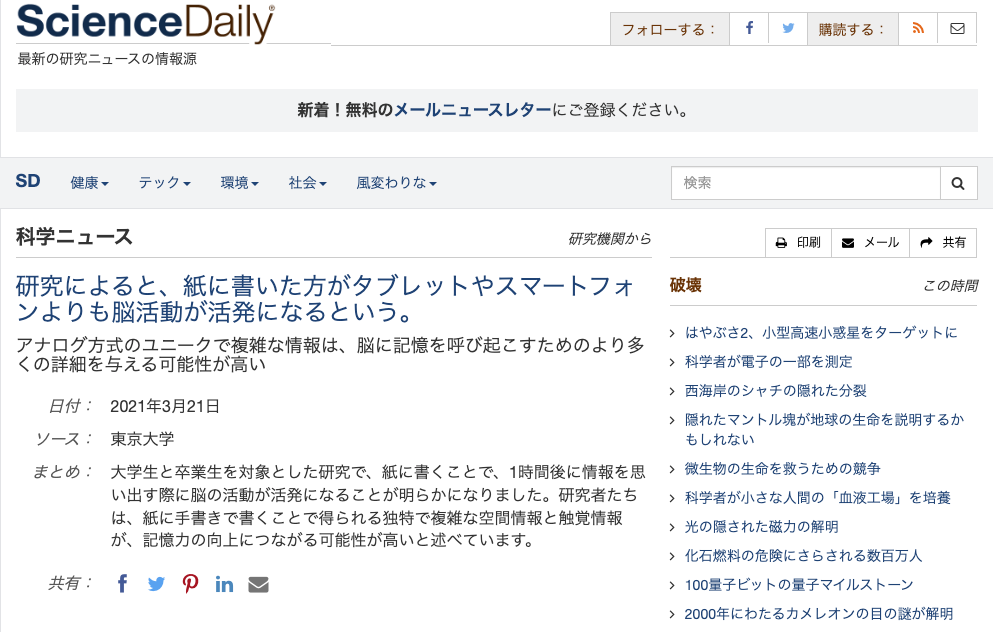This screenshot has height=632, width=993.
Task: Click the Twitter follow icon in header
Action: coord(788,29)
